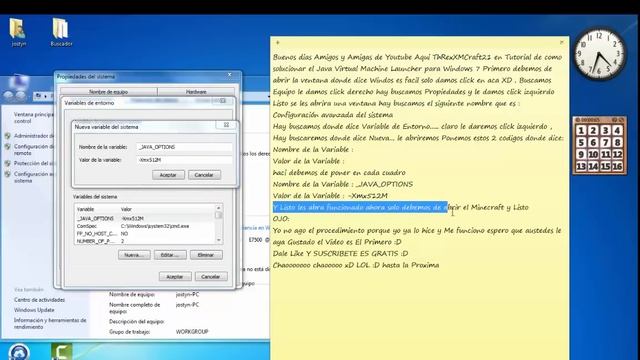Switch to the Hardware tab
The width and height of the screenshot is (640, 360).
click(196, 92)
